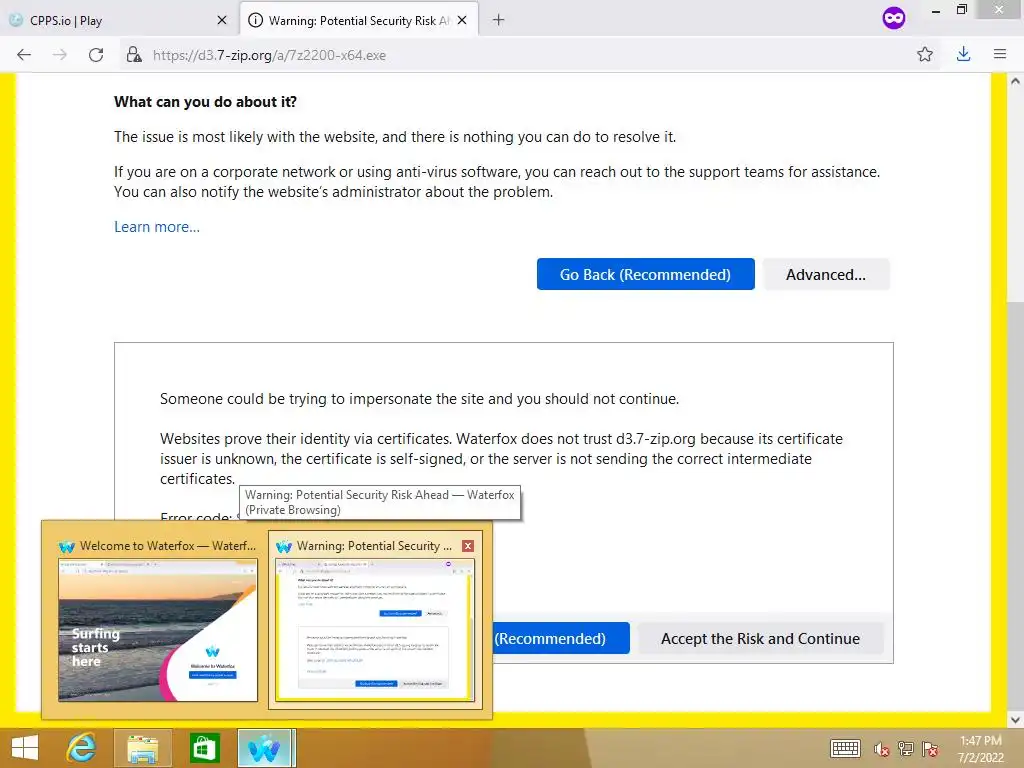
Task: Open the Learn more... link
Action: click(157, 227)
